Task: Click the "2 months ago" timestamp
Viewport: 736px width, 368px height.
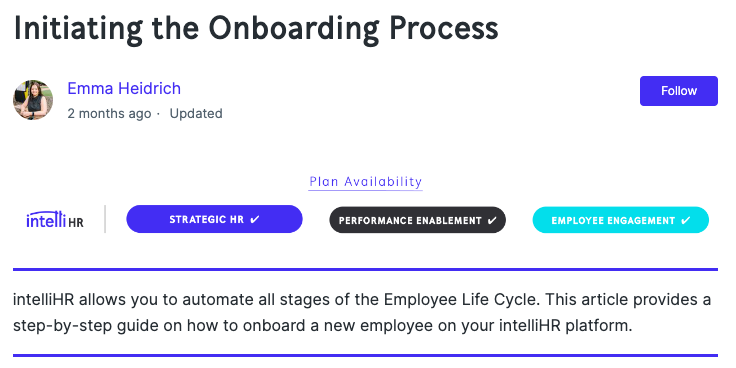Action: (x=109, y=114)
